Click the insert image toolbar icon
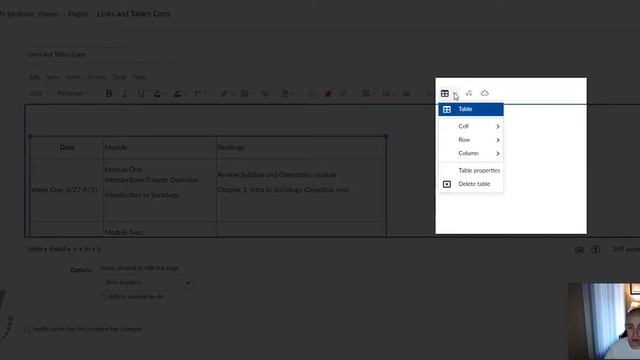 coord(244,93)
